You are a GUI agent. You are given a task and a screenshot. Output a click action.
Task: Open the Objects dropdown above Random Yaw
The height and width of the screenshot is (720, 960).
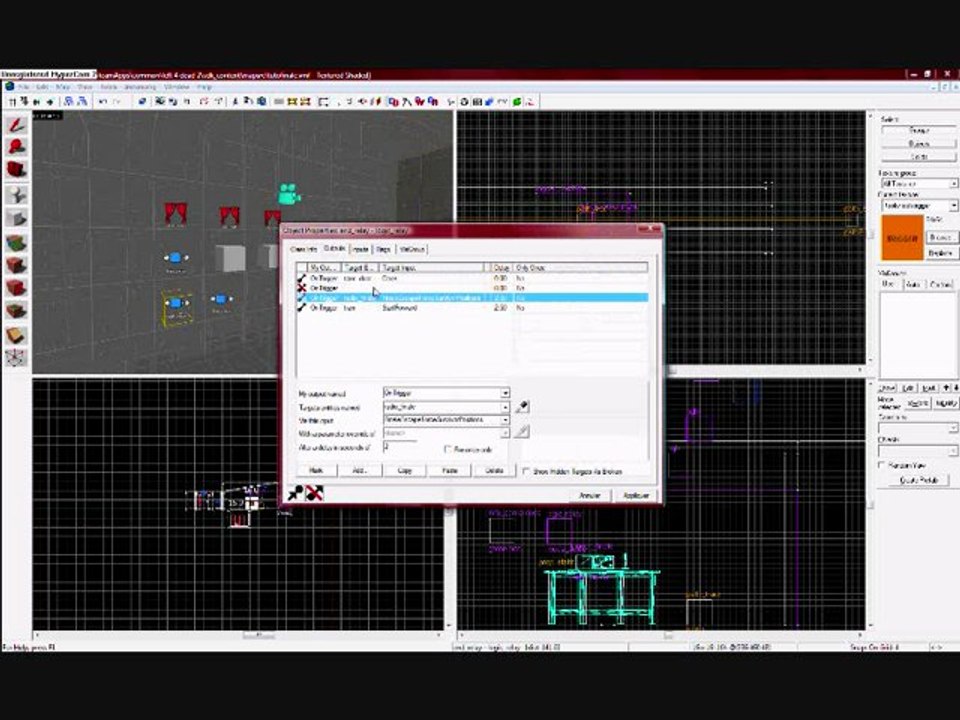click(953, 451)
